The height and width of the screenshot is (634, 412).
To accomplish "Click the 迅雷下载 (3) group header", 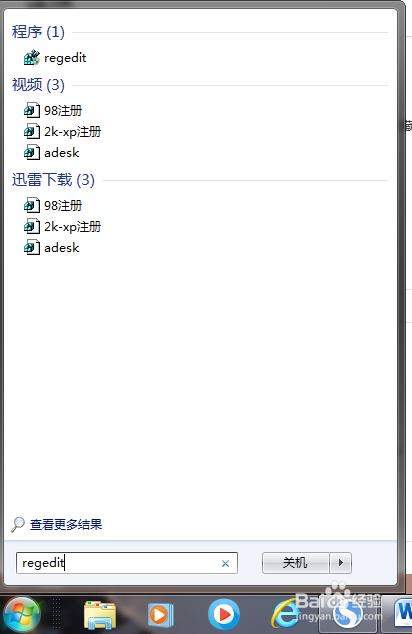I will click(53, 180).
